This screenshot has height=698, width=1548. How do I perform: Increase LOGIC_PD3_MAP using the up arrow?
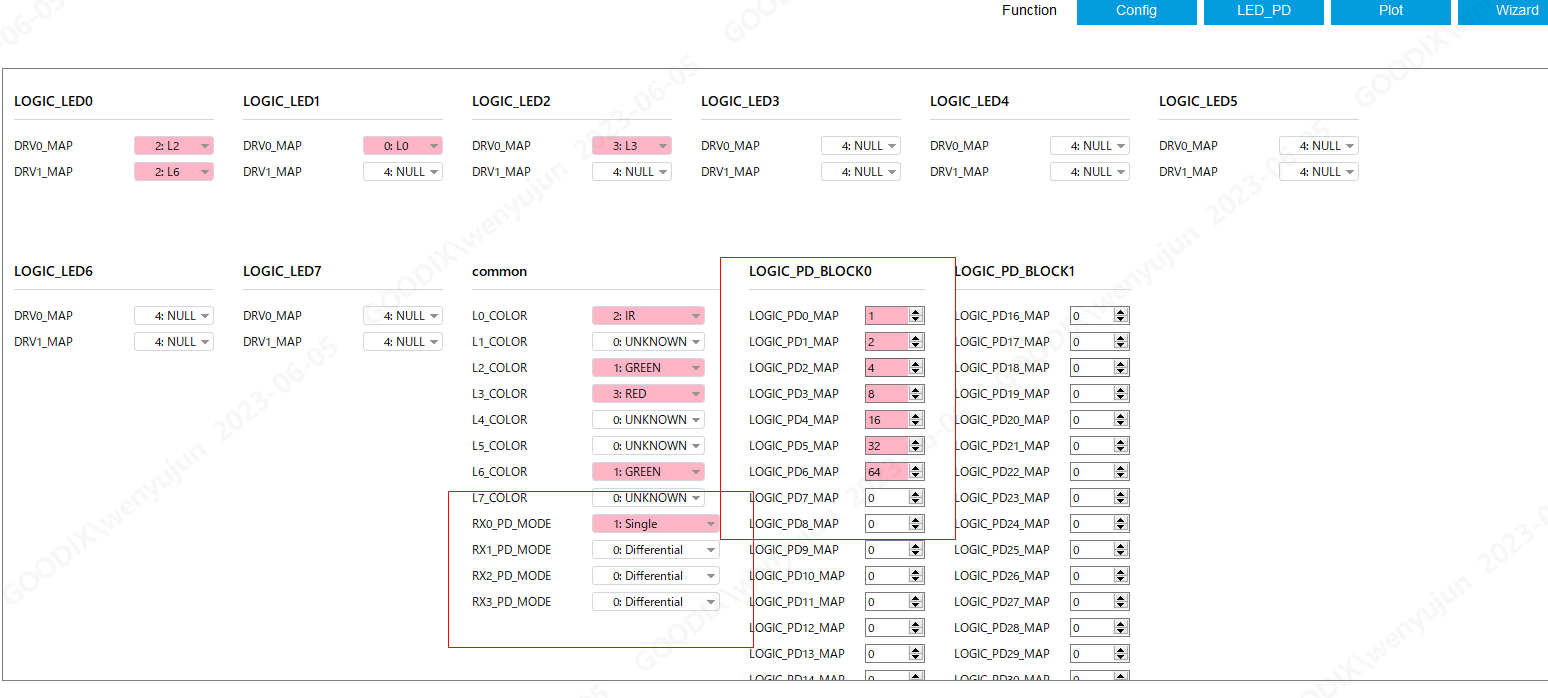(x=916, y=390)
